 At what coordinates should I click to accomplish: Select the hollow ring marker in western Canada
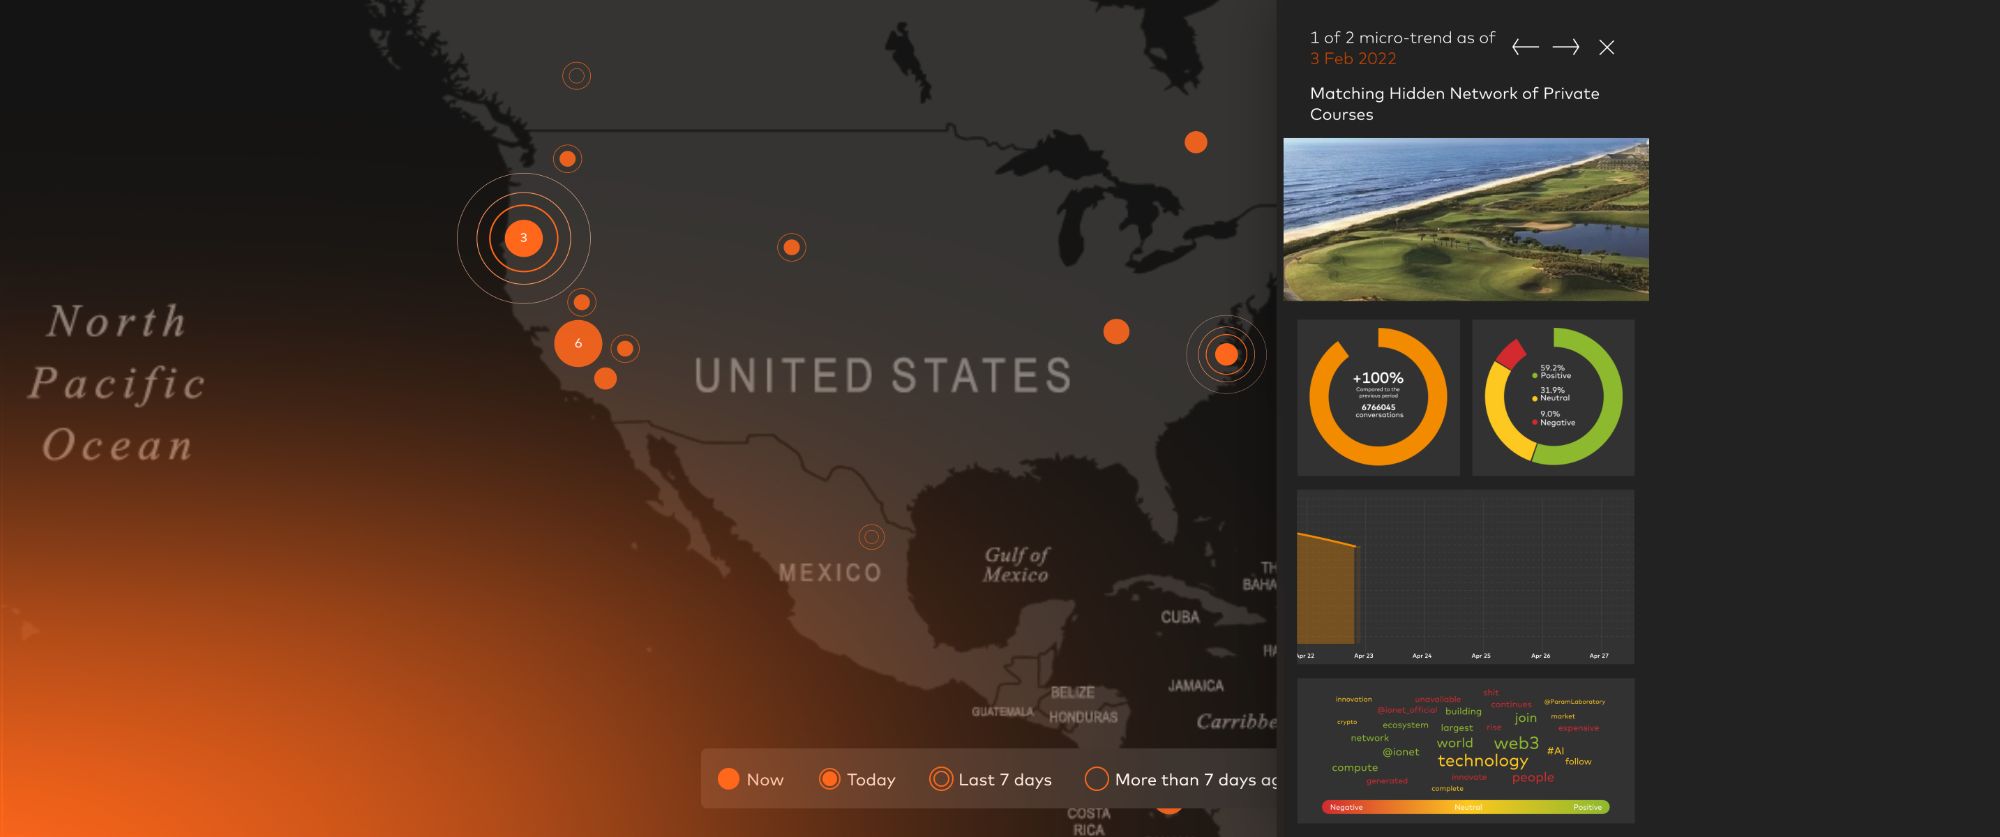pos(576,76)
